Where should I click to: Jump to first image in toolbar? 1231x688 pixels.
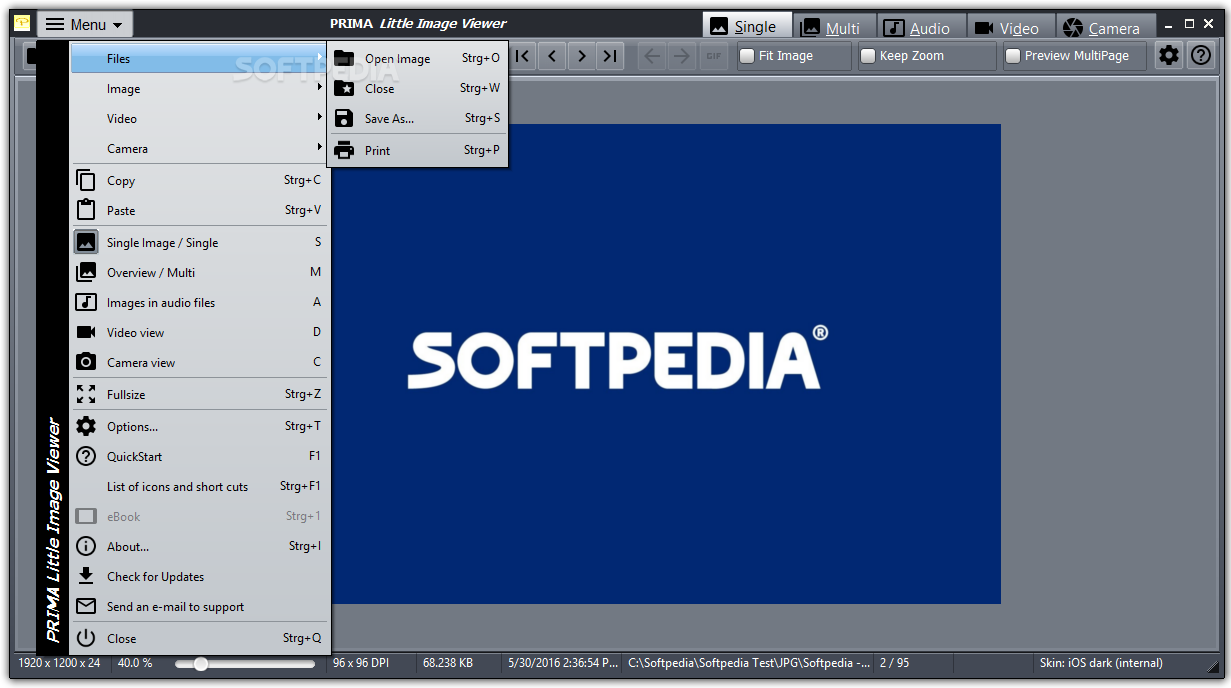pos(523,56)
